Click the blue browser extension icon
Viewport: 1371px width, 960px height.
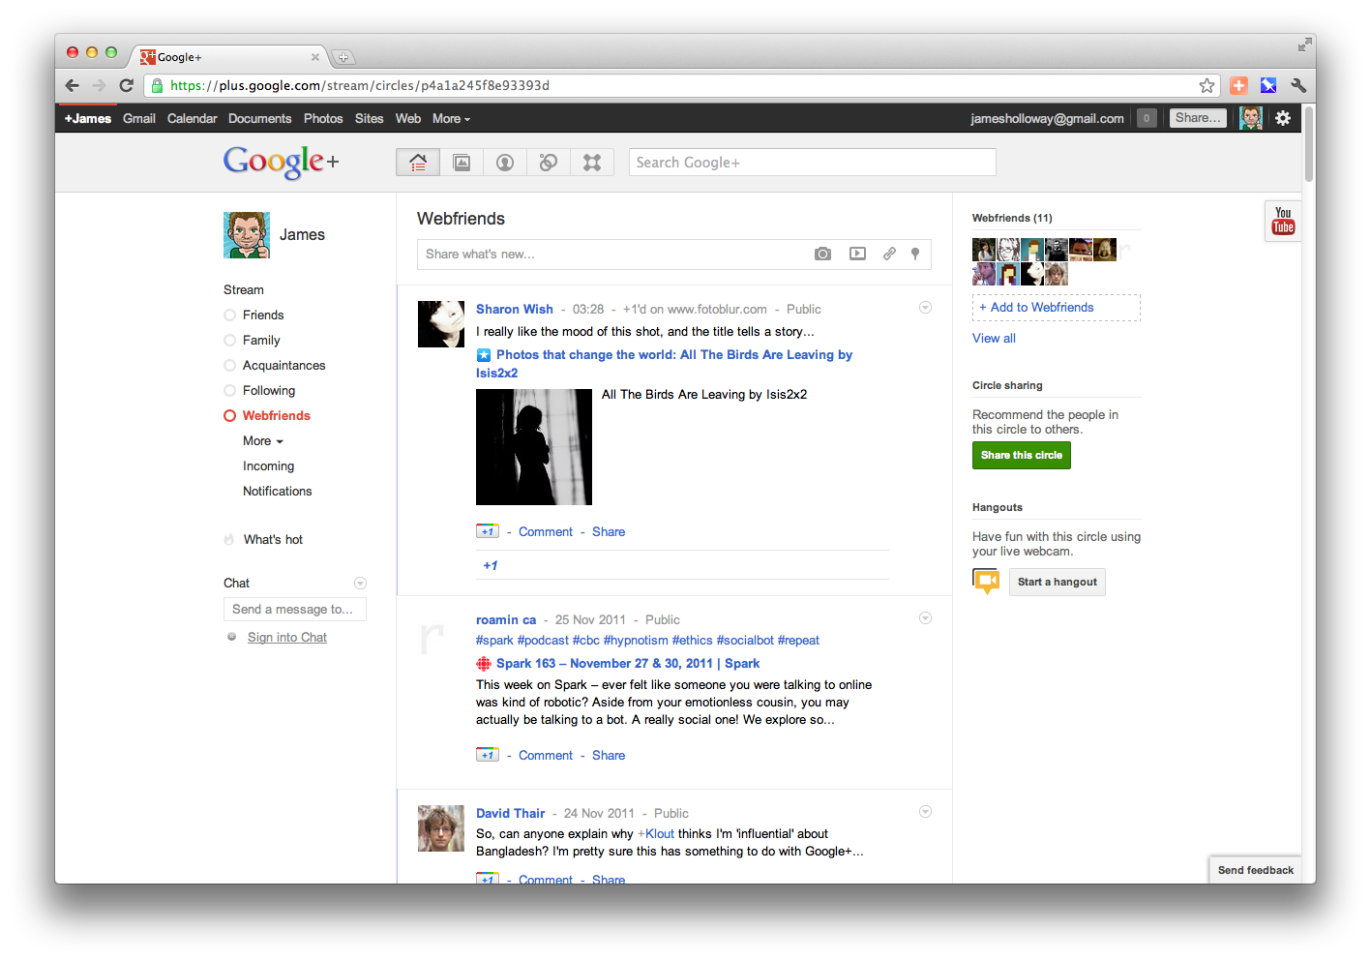1268,86
